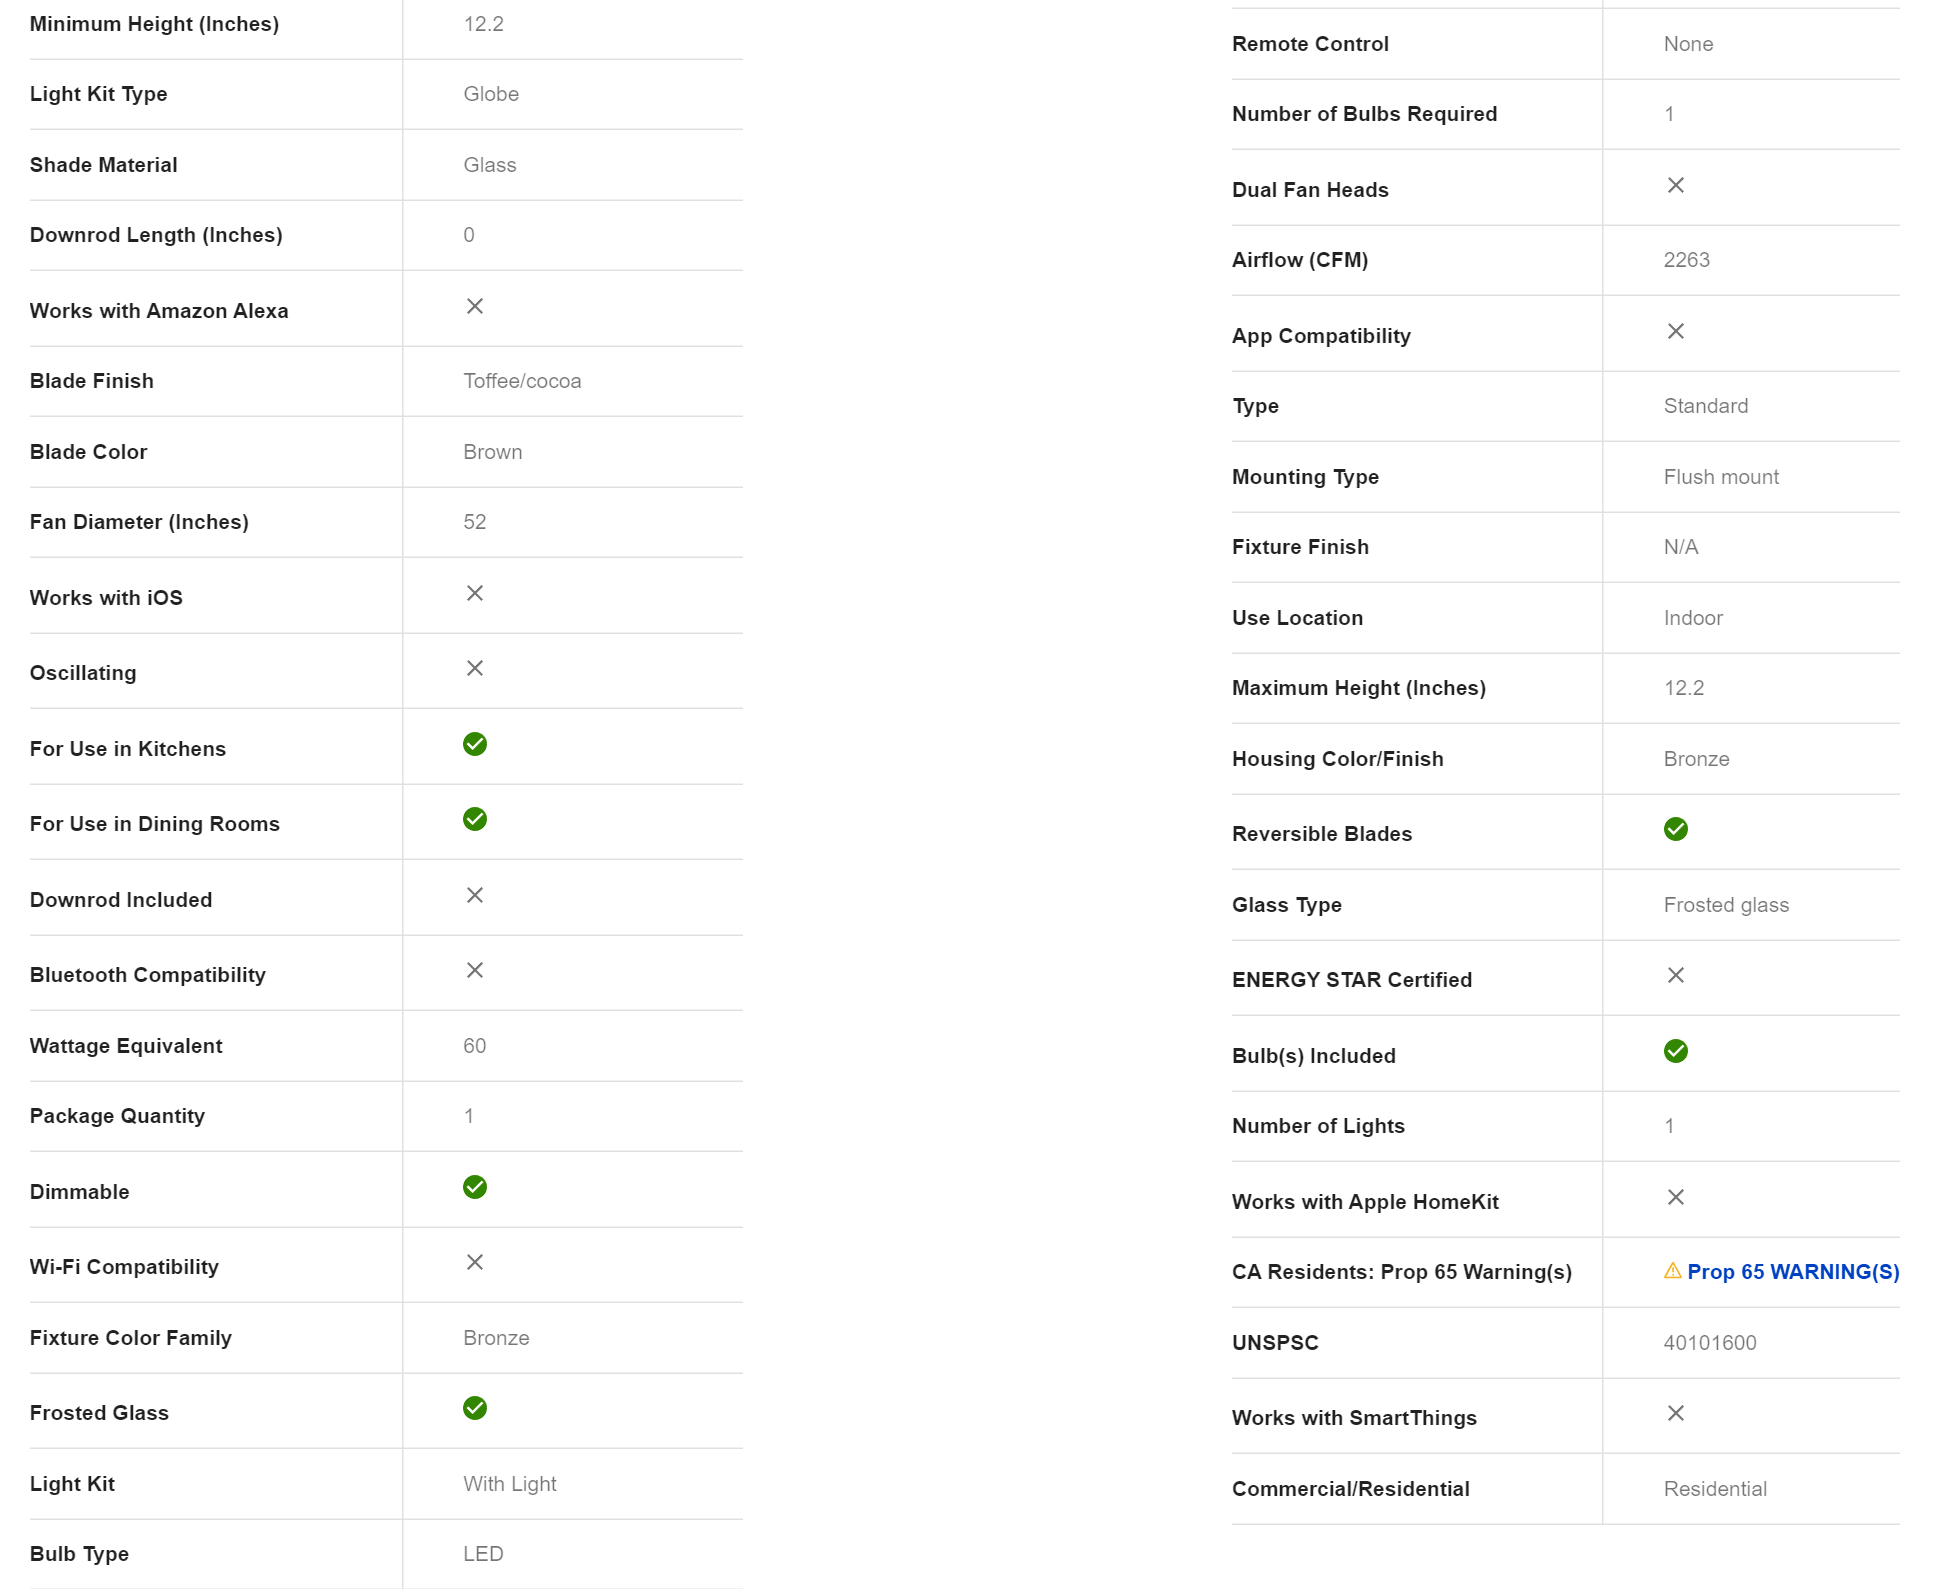Click X icon for Bluetooth Compatibility
This screenshot has height=1589, width=1942.
(475, 970)
